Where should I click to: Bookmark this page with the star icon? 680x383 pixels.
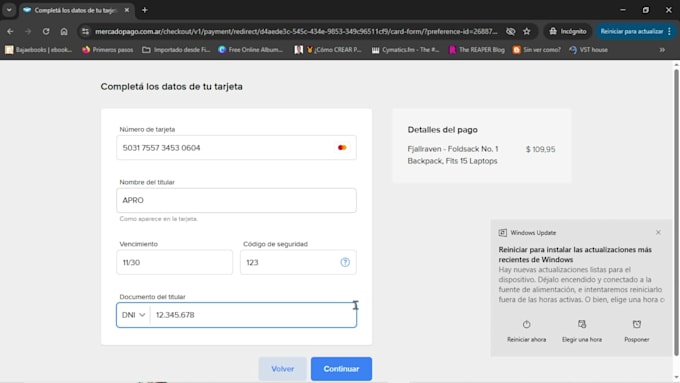(526, 31)
